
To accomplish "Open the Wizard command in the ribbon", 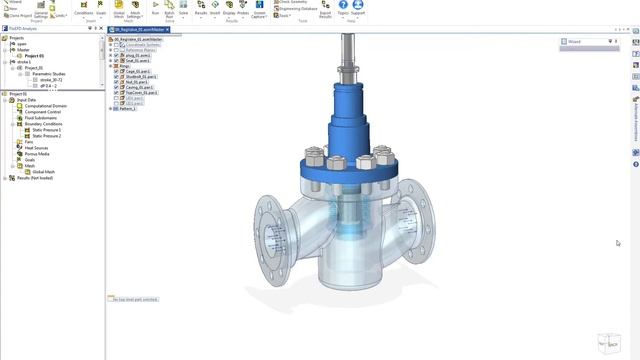I will tap(12, 2).
